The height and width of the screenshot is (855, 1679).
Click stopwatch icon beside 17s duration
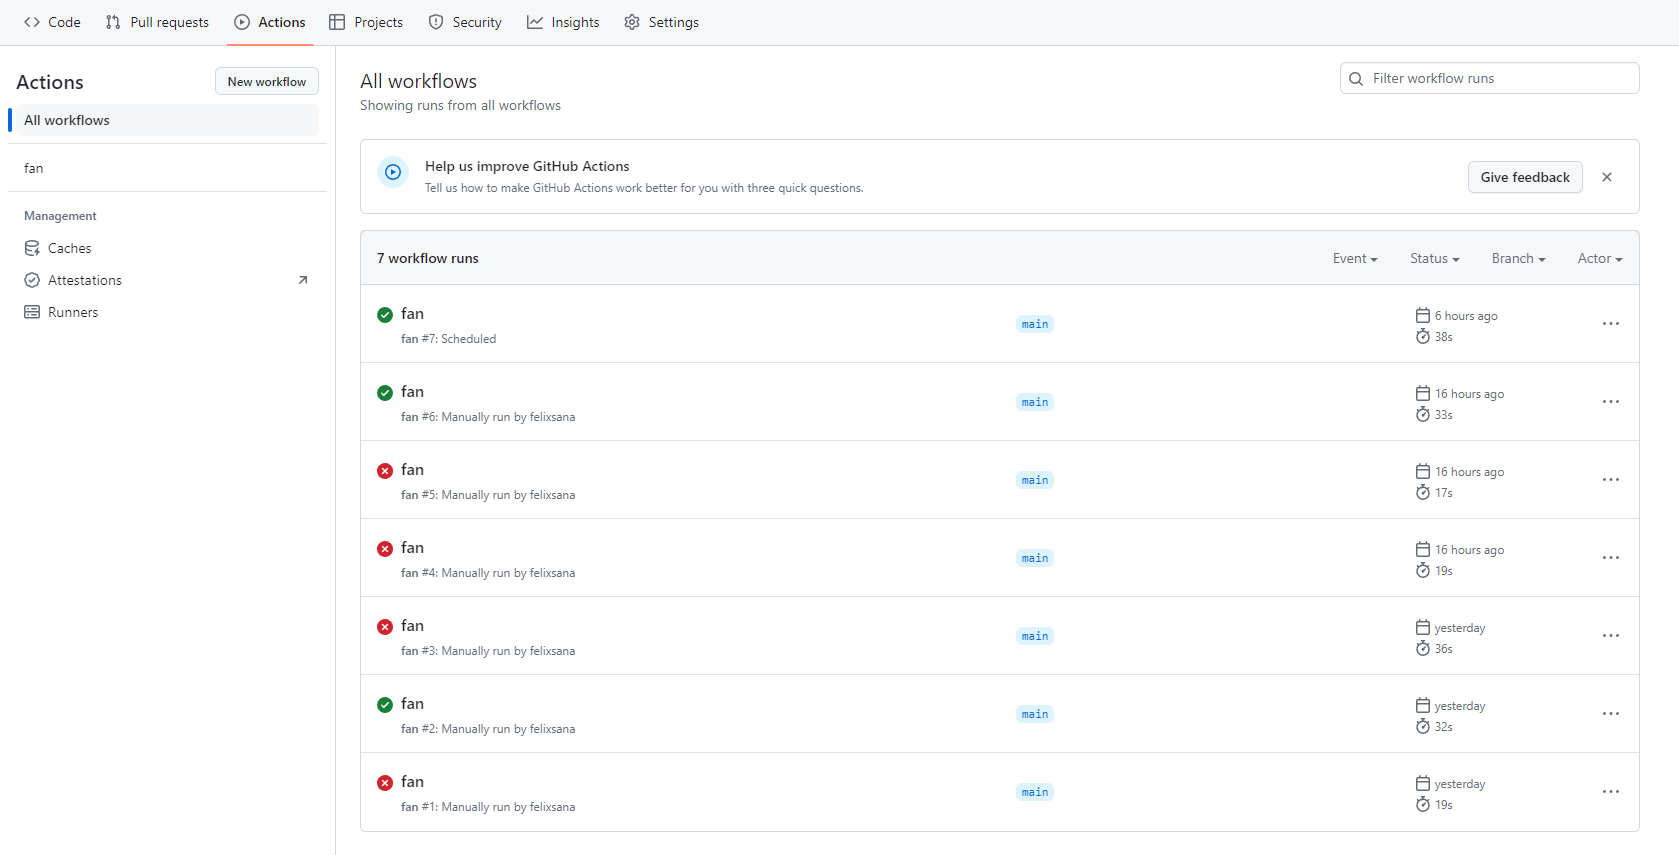pos(1423,492)
